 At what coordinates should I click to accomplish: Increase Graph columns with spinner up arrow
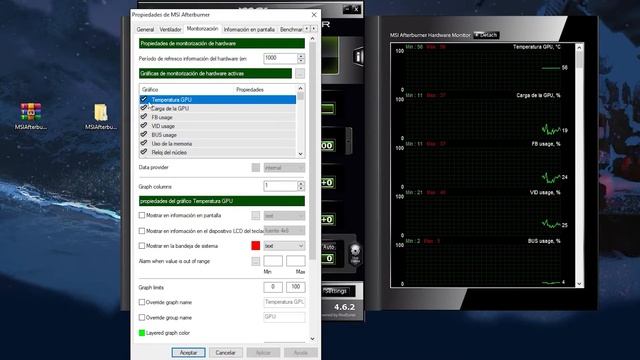(x=301, y=184)
